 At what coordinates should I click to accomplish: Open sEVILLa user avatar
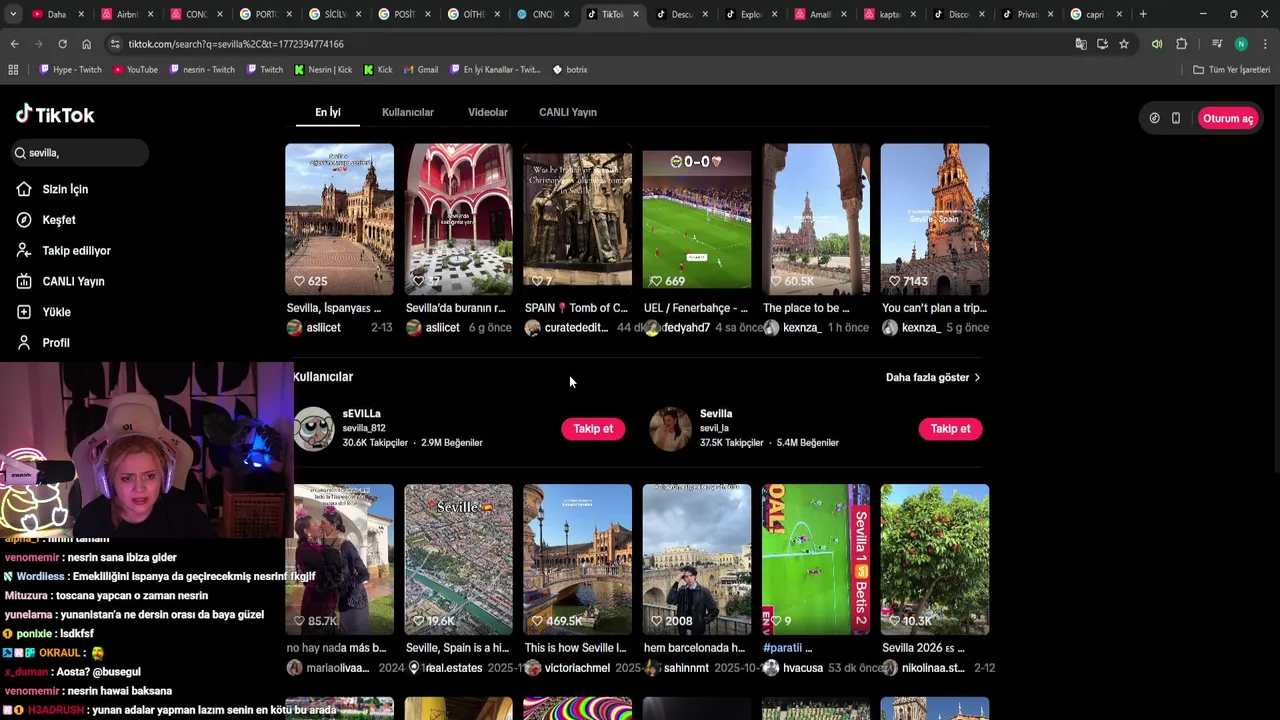tap(314, 429)
